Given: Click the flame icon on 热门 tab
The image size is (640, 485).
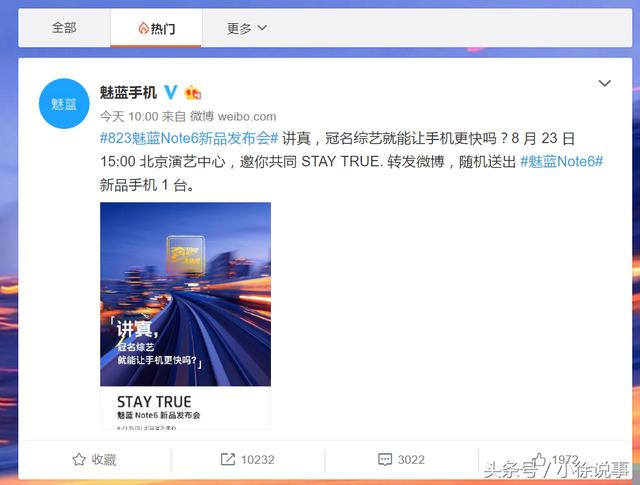Looking at the screenshot, I should coord(143,28).
